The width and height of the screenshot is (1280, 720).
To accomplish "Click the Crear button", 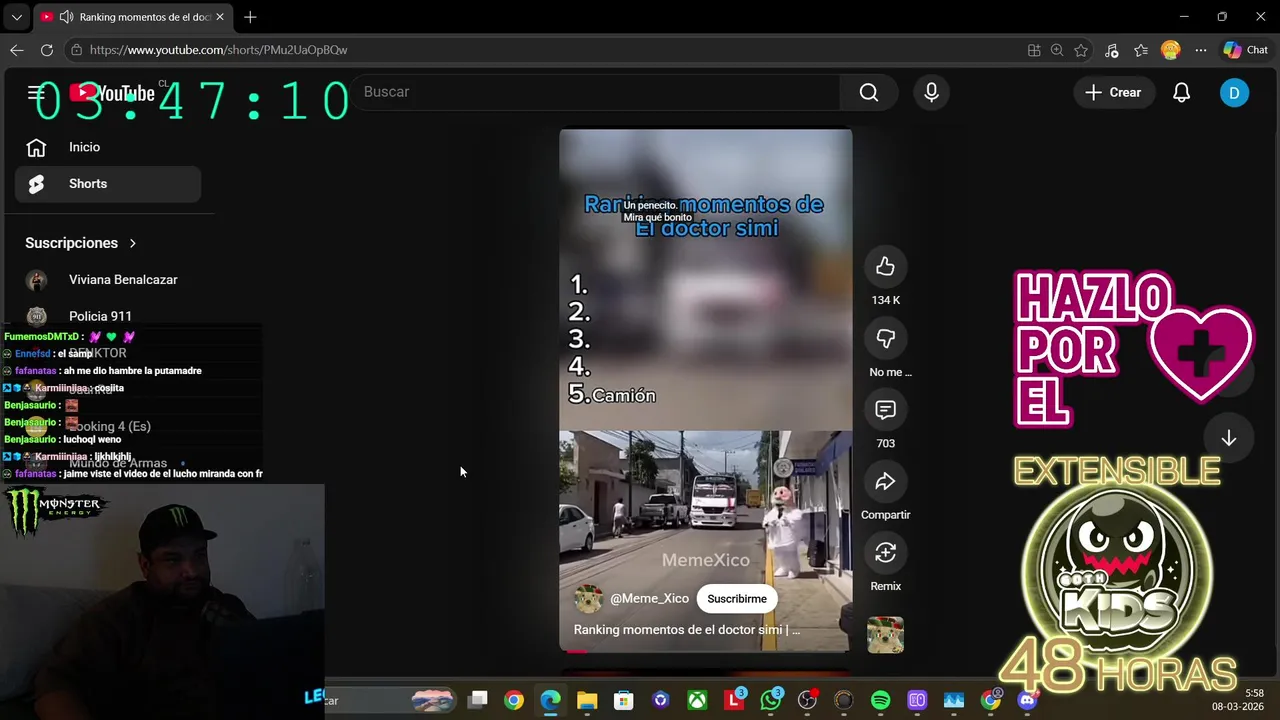I will [1114, 92].
